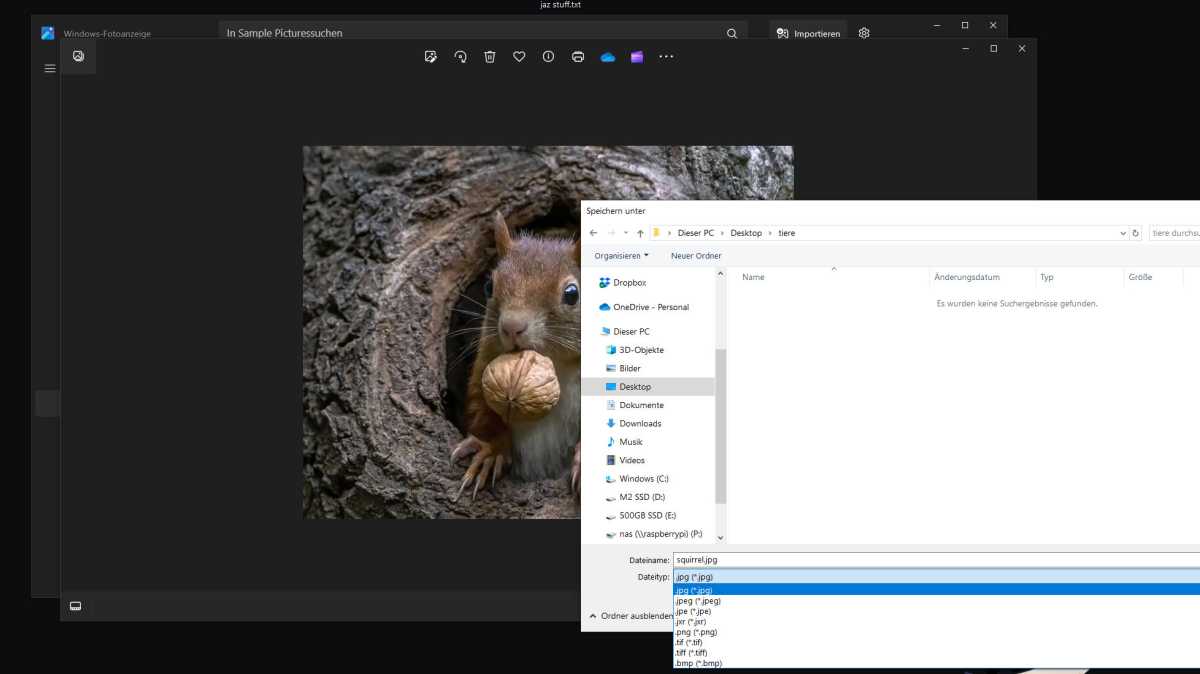Delete the photo with the trash icon
The image size is (1200, 674).
[490, 57]
